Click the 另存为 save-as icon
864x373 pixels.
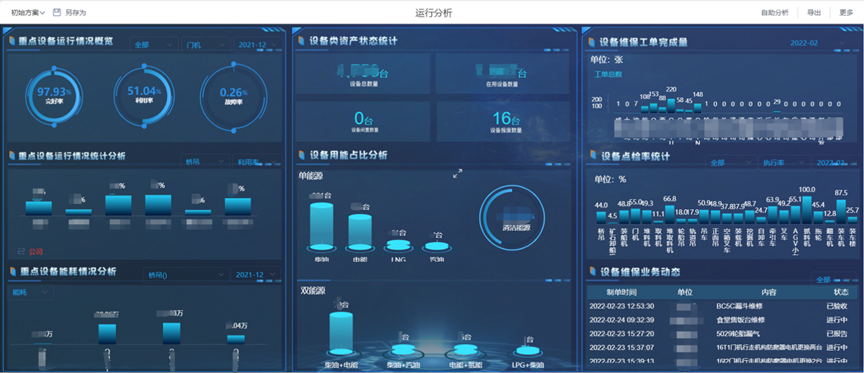pyautogui.click(x=56, y=12)
